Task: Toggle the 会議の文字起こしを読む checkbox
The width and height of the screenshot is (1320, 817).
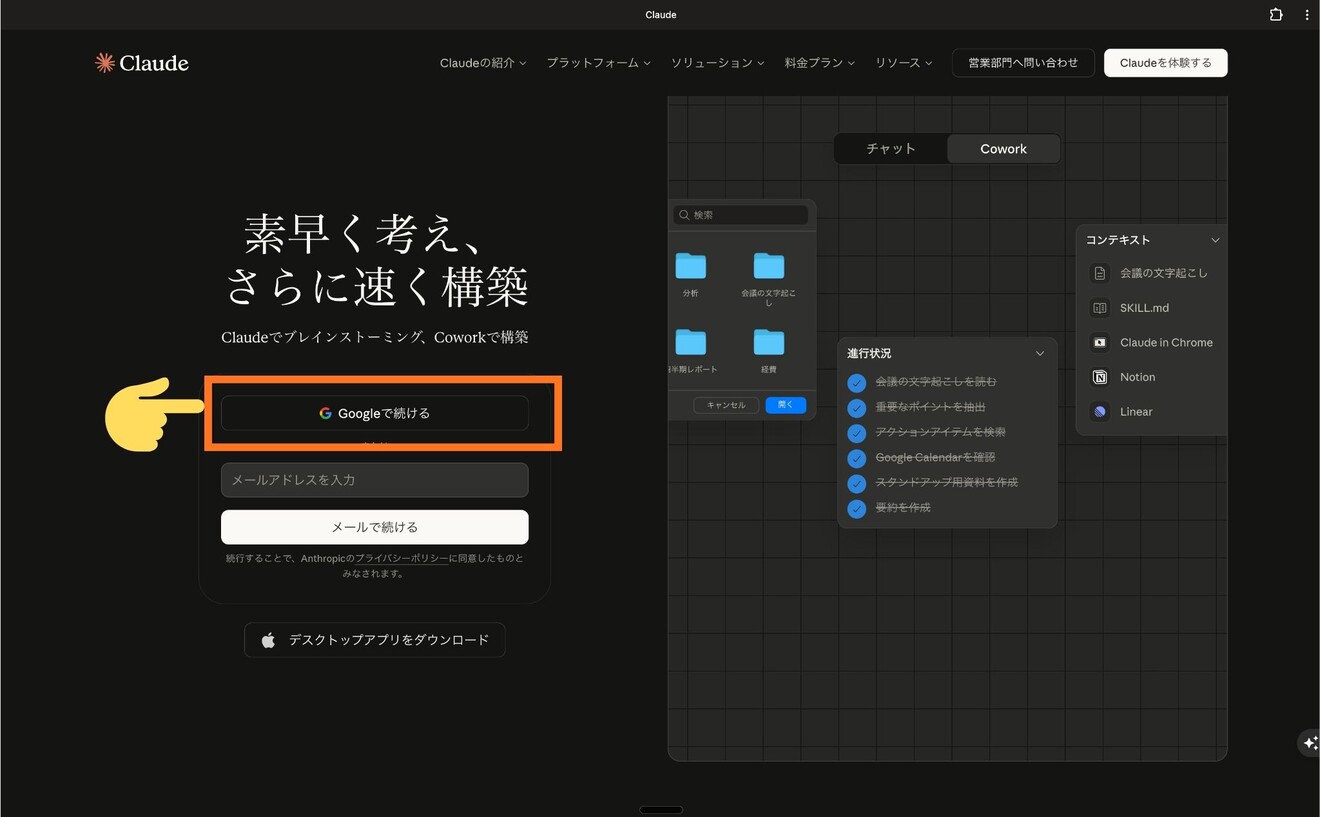Action: point(856,383)
